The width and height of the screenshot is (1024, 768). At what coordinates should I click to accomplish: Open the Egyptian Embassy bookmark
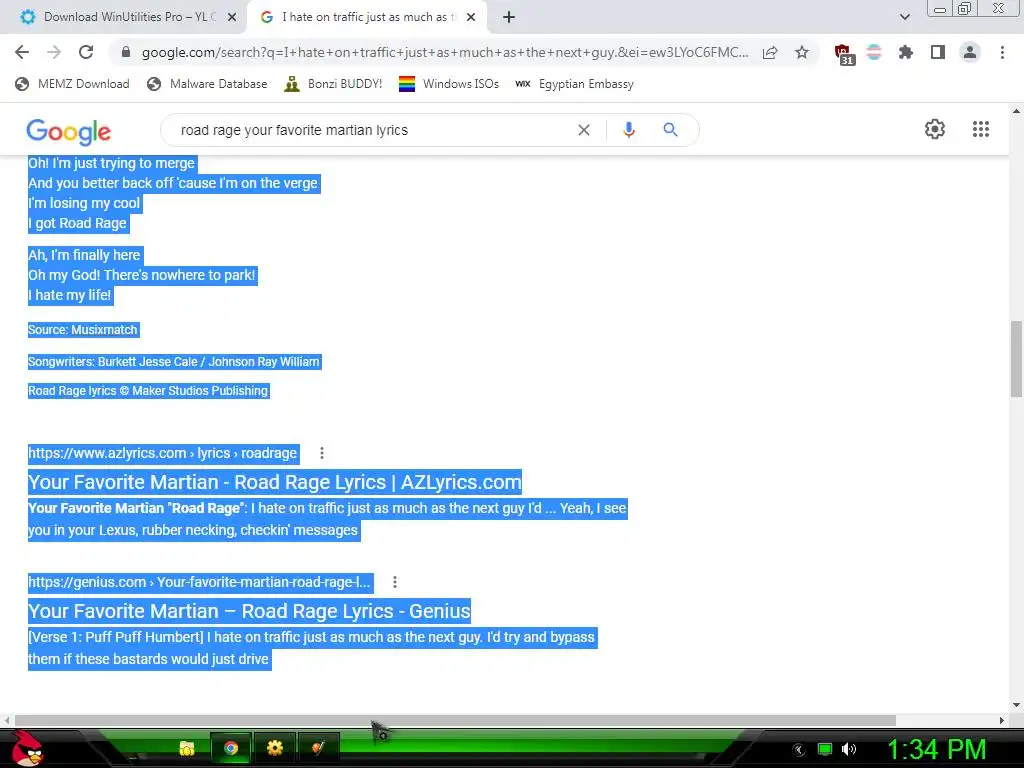pyautogui.click(x=575, y=84)
